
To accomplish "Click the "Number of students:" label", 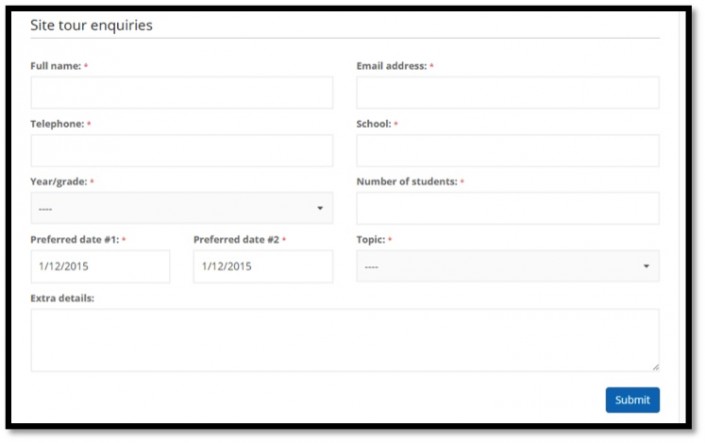I will tap(406, 182).
